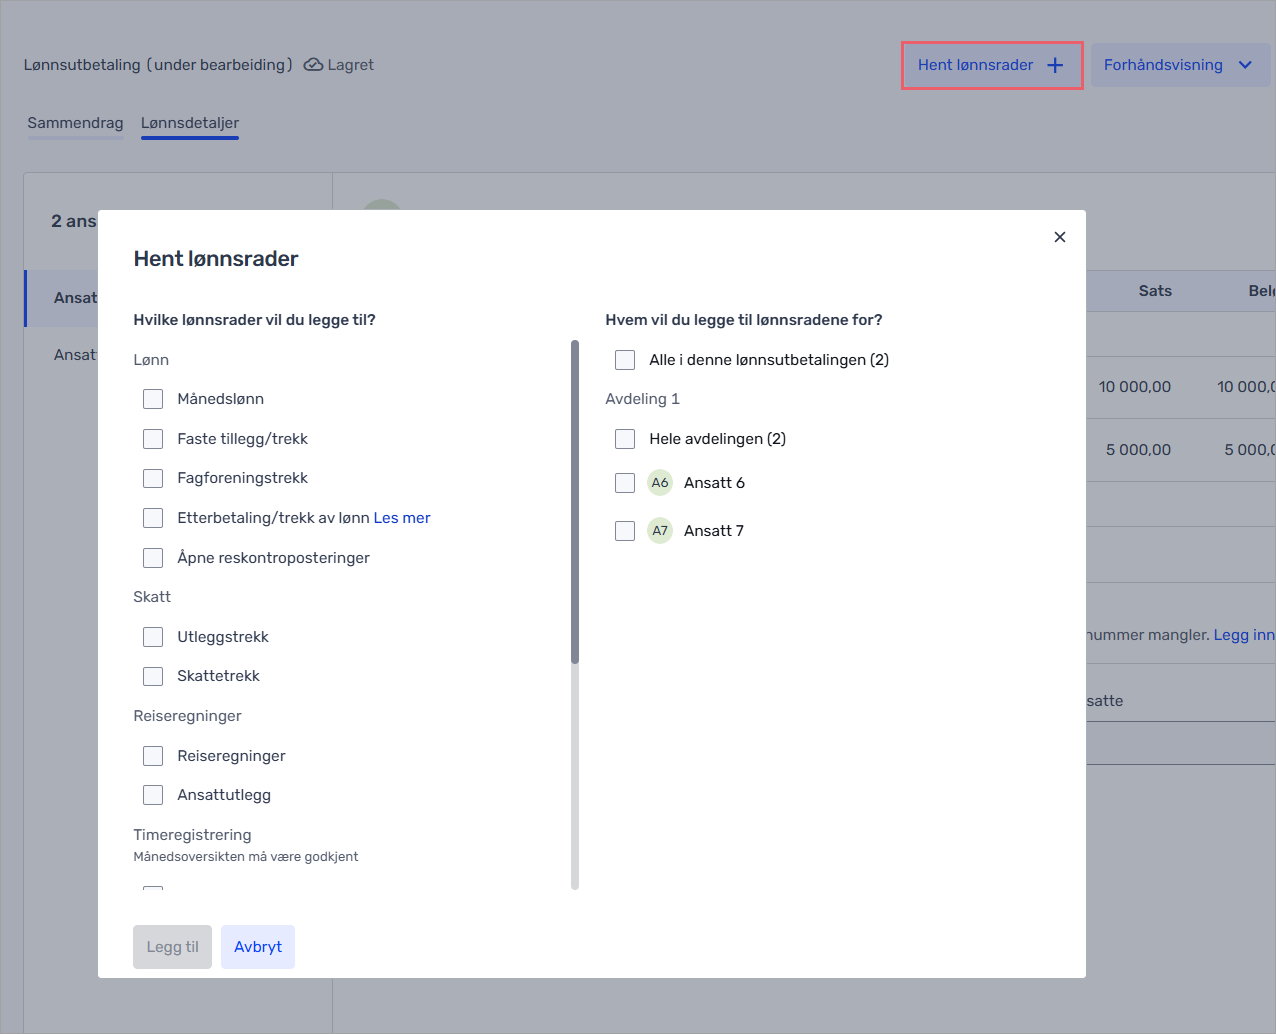The width and height of the screenshot is (1276, 1034).
Task: Expand the Forhåndsvisning dropdown arrow
Action: pyautogui.click(x=1245, y=65)
